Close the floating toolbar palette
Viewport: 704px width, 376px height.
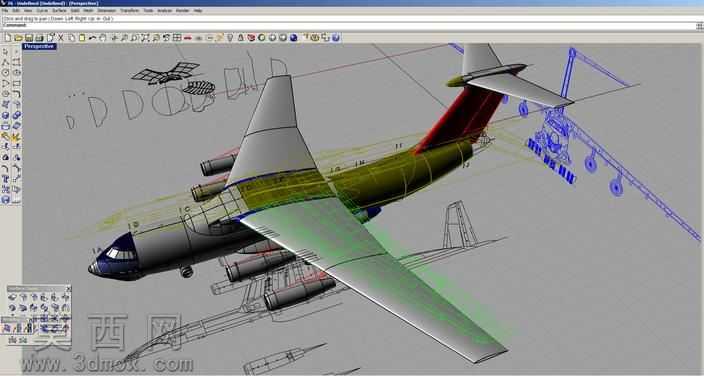click(68, 288)
